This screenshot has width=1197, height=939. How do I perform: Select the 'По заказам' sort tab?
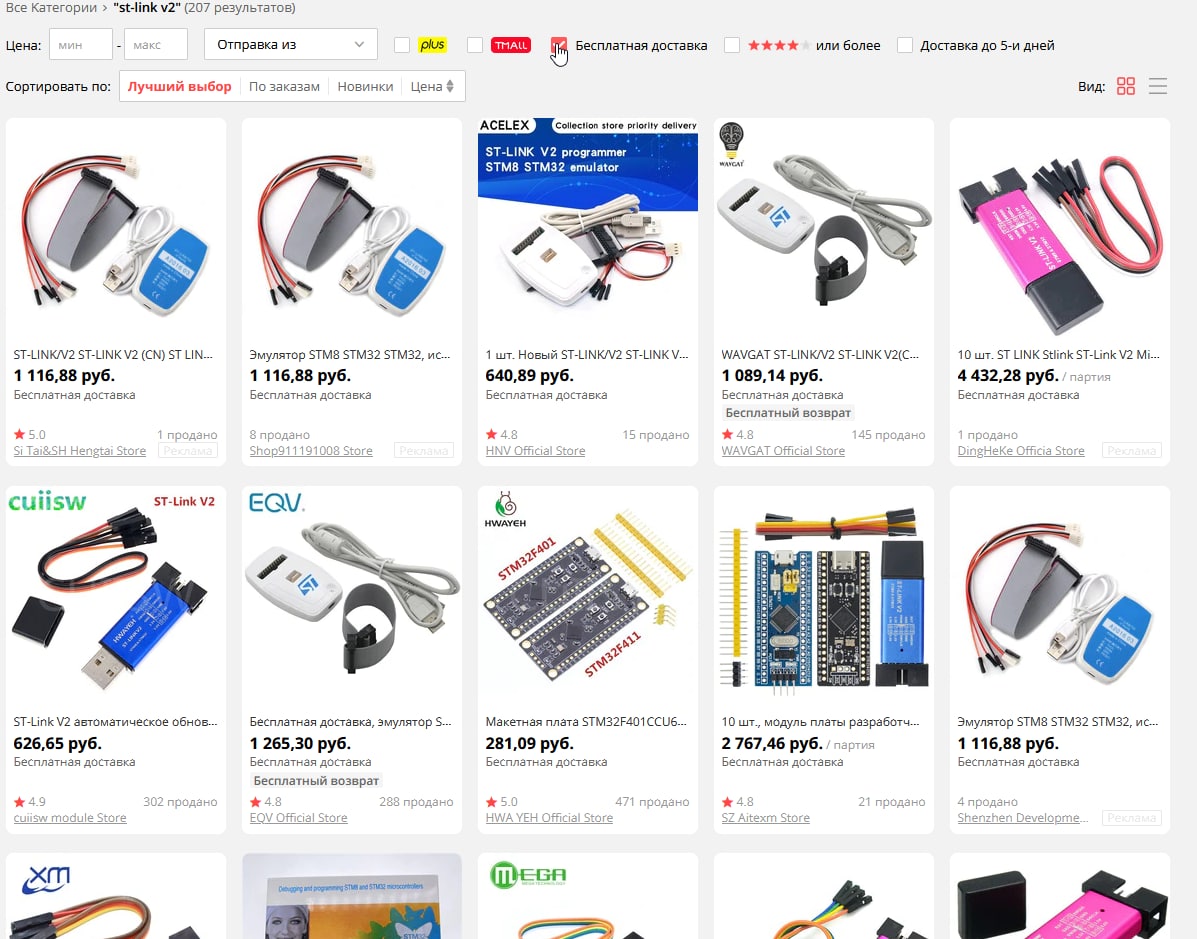coord(284,86)
